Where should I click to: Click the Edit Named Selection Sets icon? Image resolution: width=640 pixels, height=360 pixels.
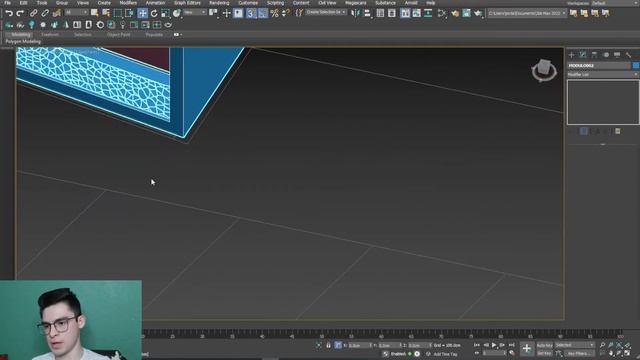(299, 13)
